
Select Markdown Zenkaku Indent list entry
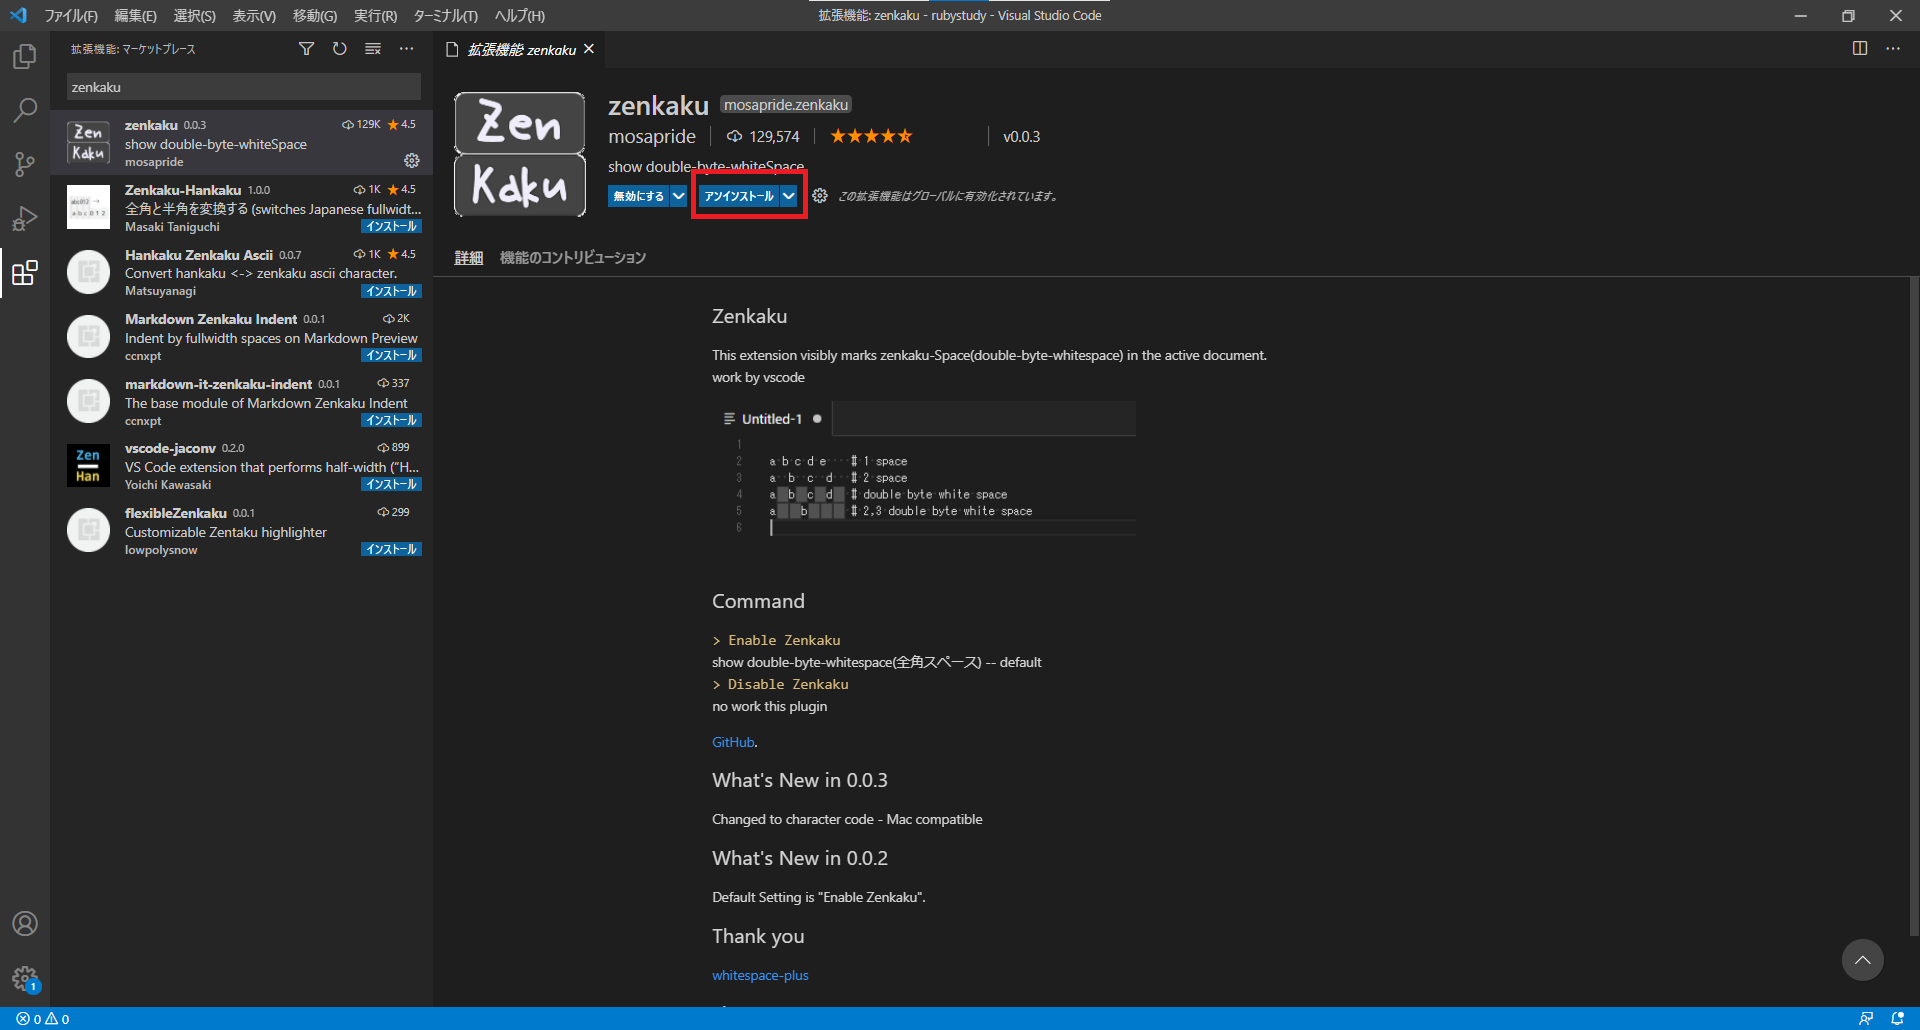pyautogui.click(x=241, y=337)
